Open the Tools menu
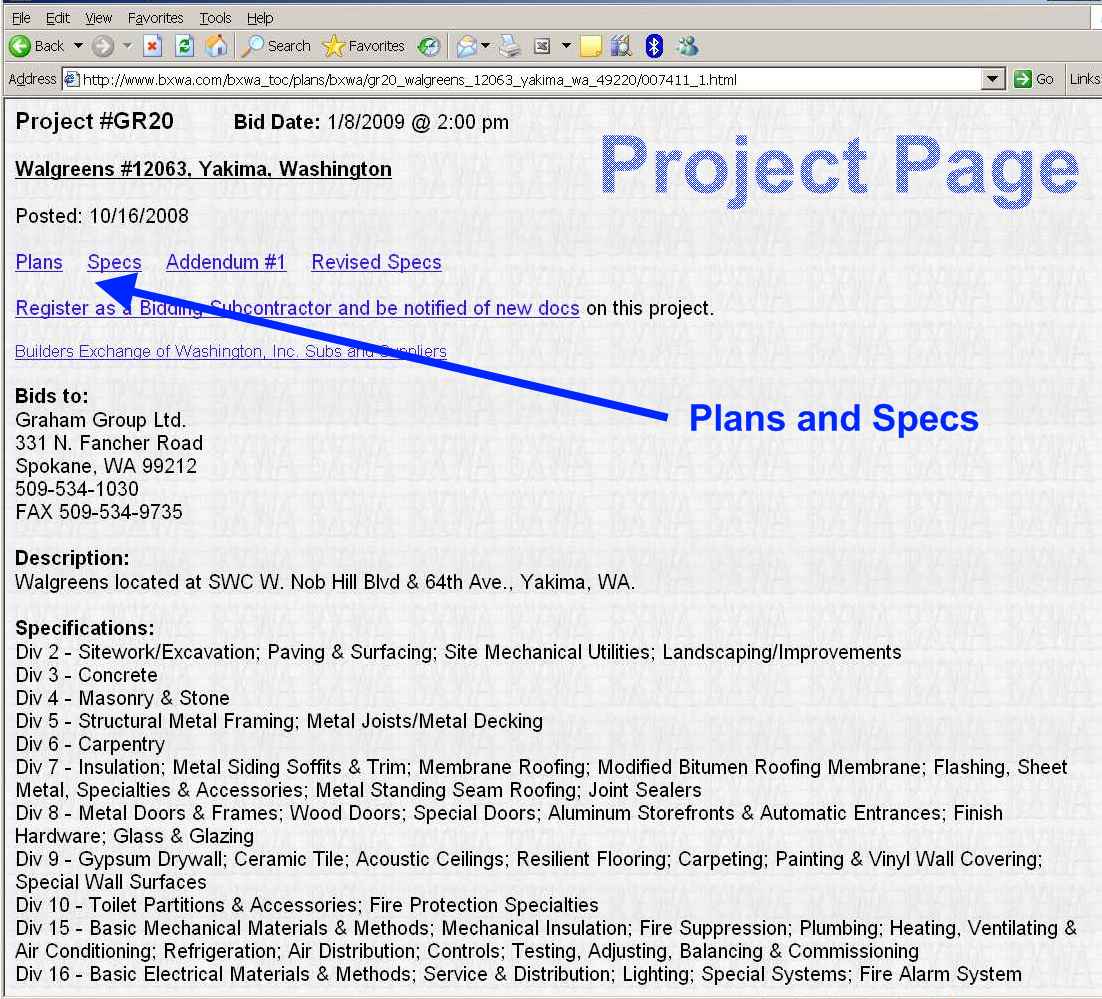 [x=215, y=18]
